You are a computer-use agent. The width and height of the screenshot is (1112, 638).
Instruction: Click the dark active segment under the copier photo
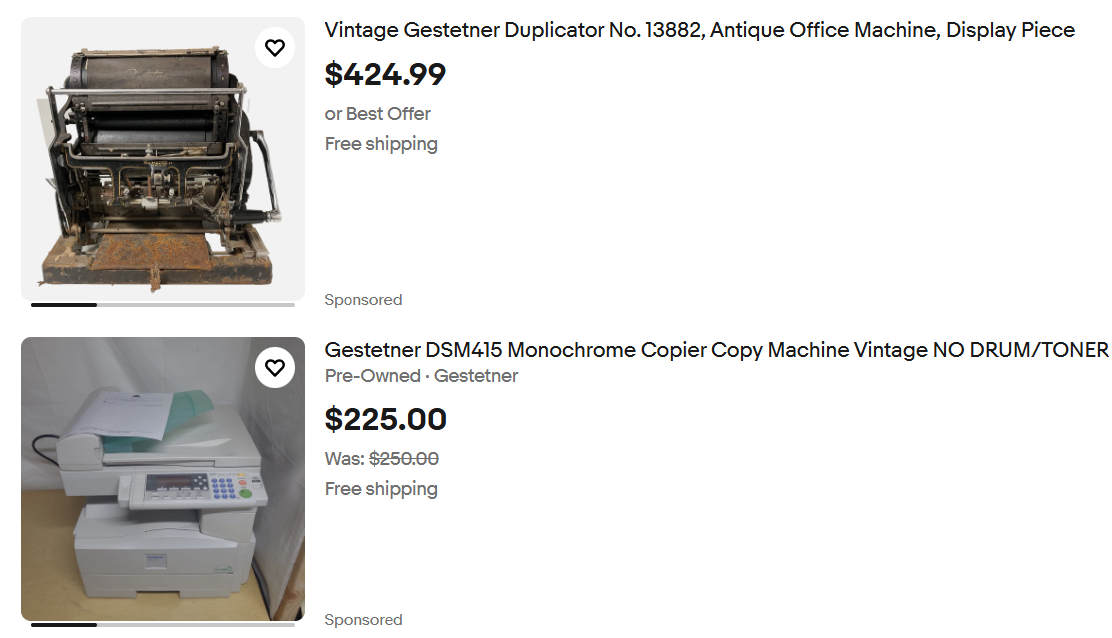tap(64, 625)
